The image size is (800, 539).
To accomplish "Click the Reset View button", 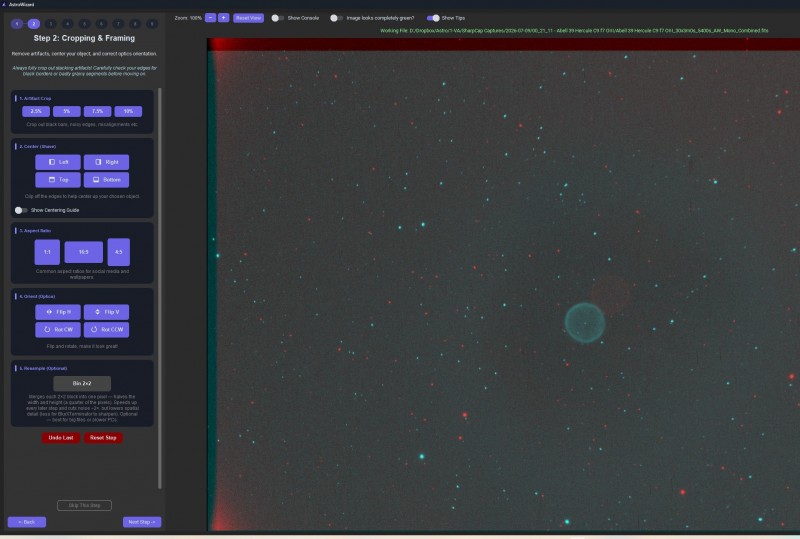I will pos(248,18).
